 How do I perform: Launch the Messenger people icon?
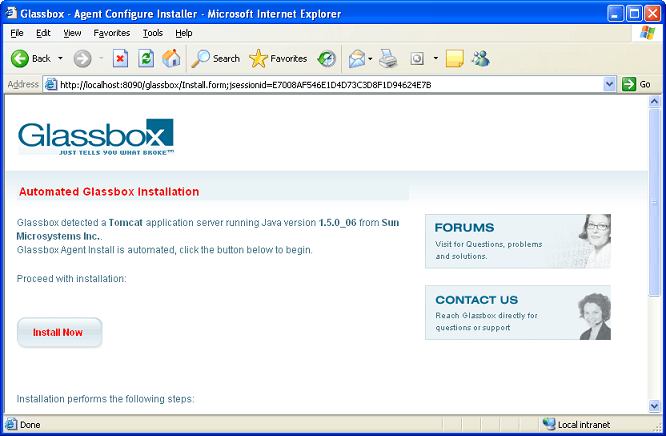(480, 59)
